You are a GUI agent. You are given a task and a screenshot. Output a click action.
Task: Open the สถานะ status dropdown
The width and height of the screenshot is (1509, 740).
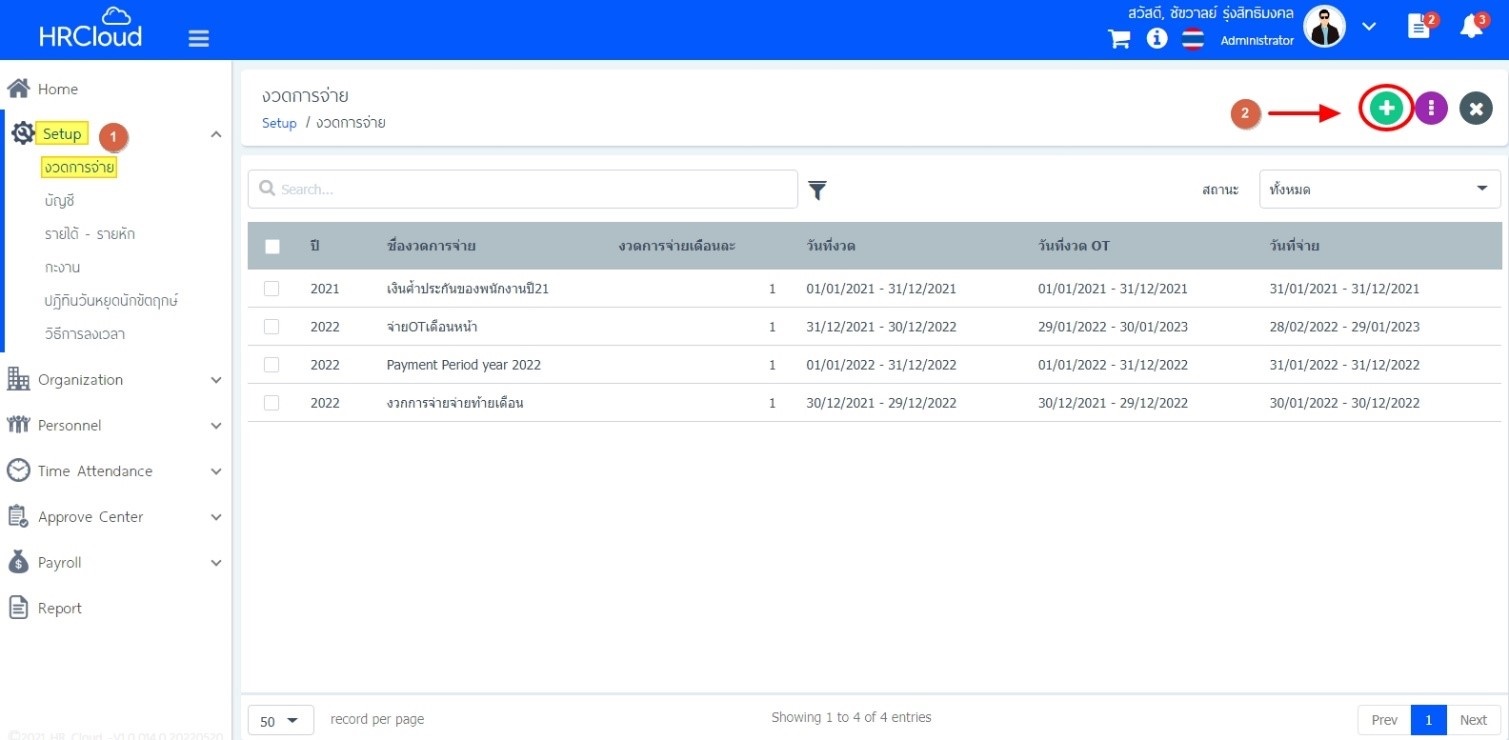coord(1379,189)
